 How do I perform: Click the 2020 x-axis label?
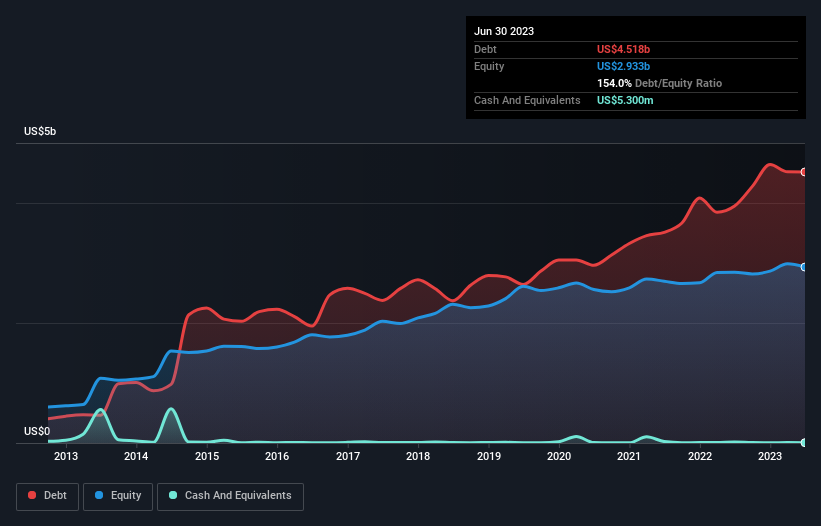click(559, 456)
